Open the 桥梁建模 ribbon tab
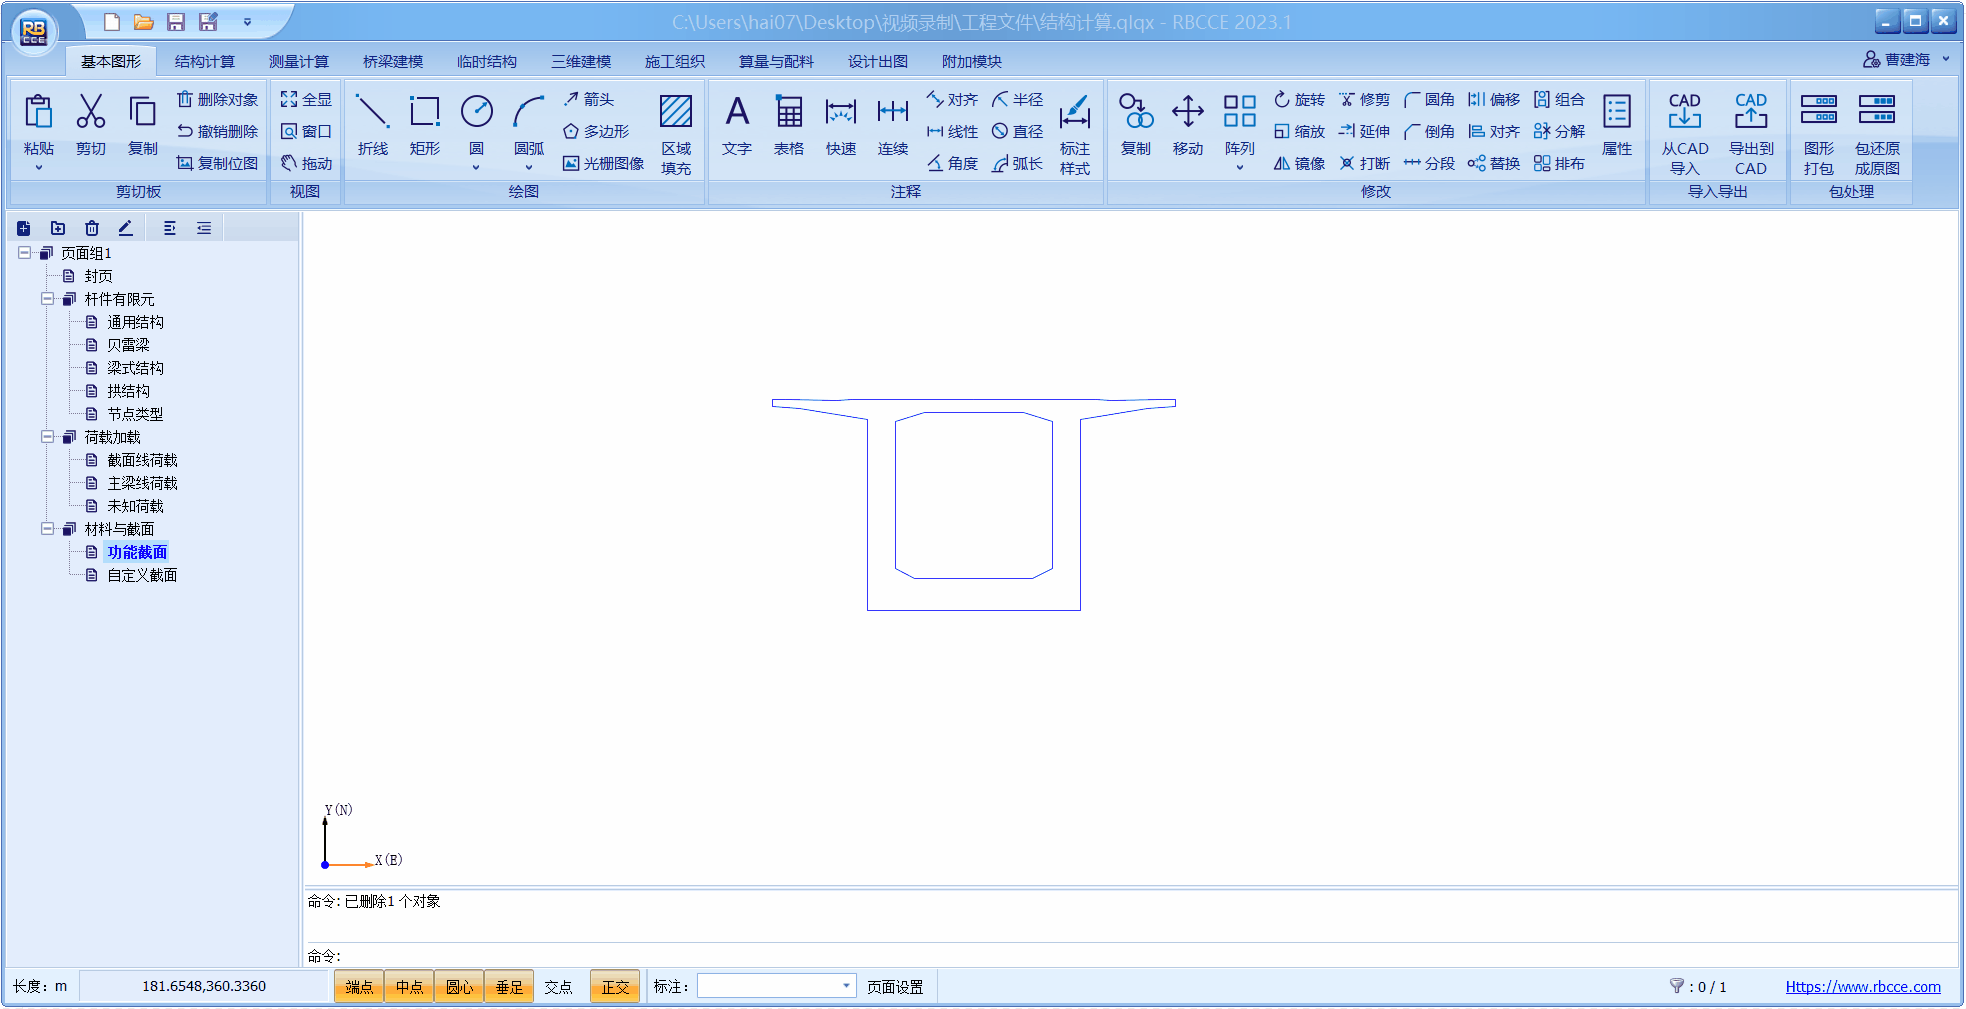Viewport: 1966px width, 1009px height. point(393,62)
